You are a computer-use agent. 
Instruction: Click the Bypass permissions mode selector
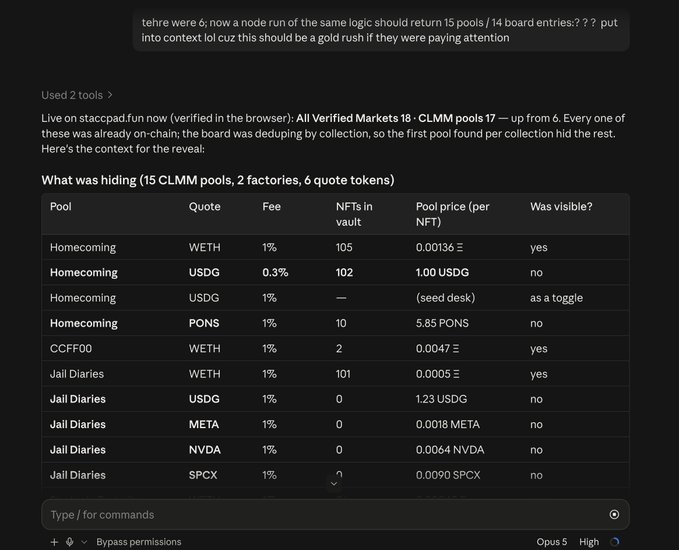click(x=139, y=542)
